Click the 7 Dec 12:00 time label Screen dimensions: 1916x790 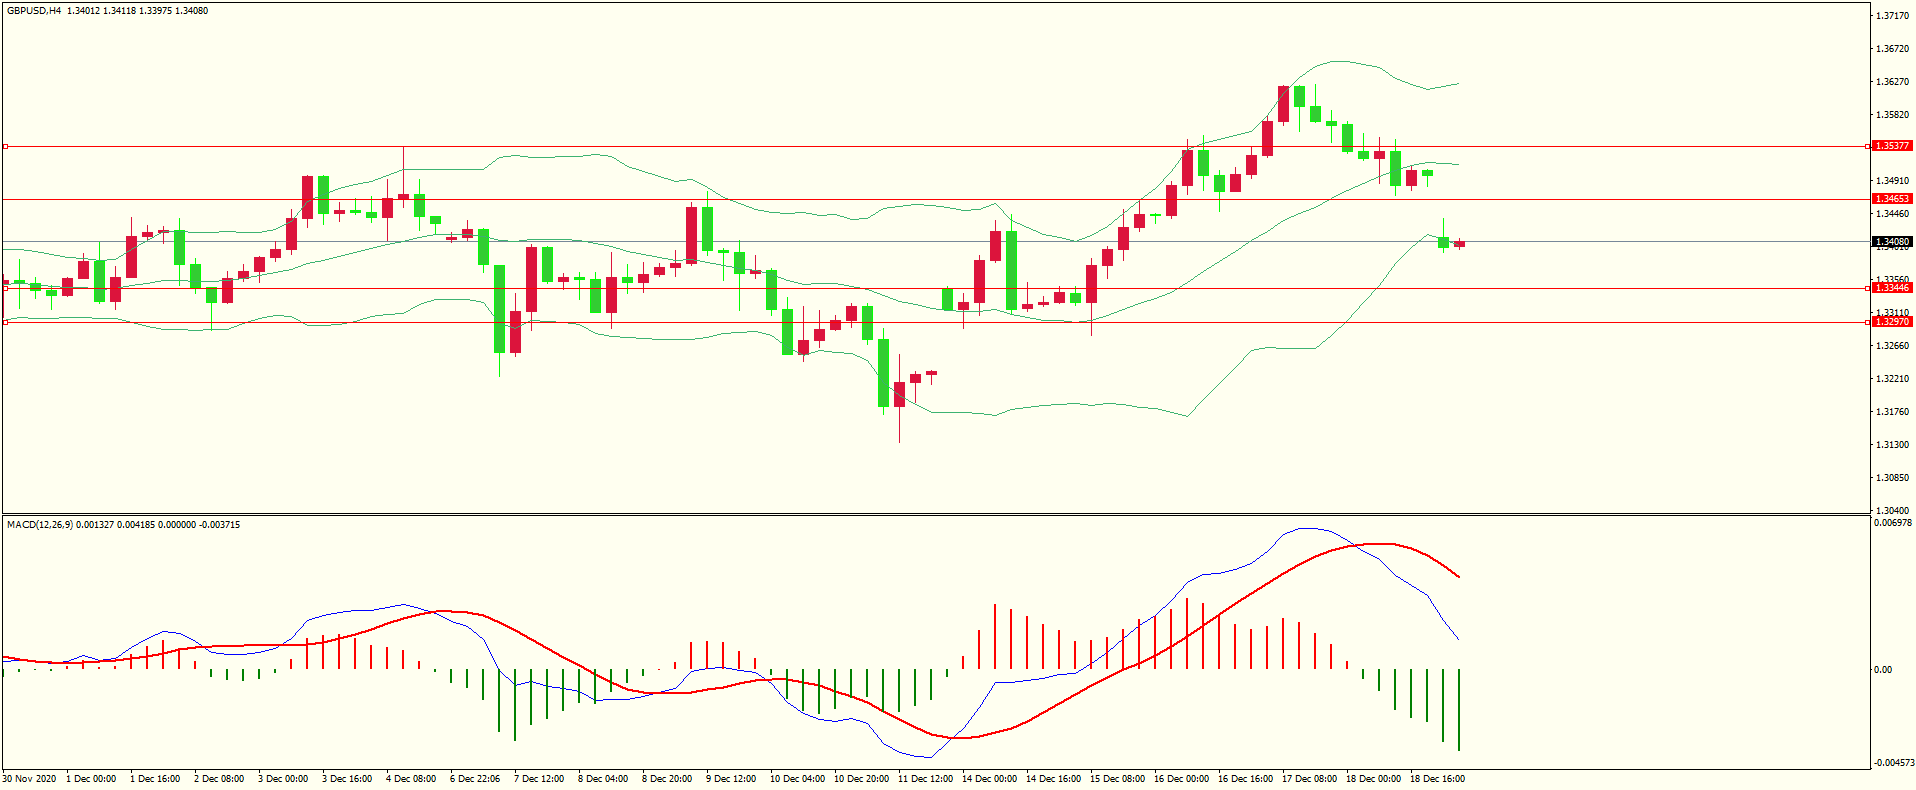point(540,779)
